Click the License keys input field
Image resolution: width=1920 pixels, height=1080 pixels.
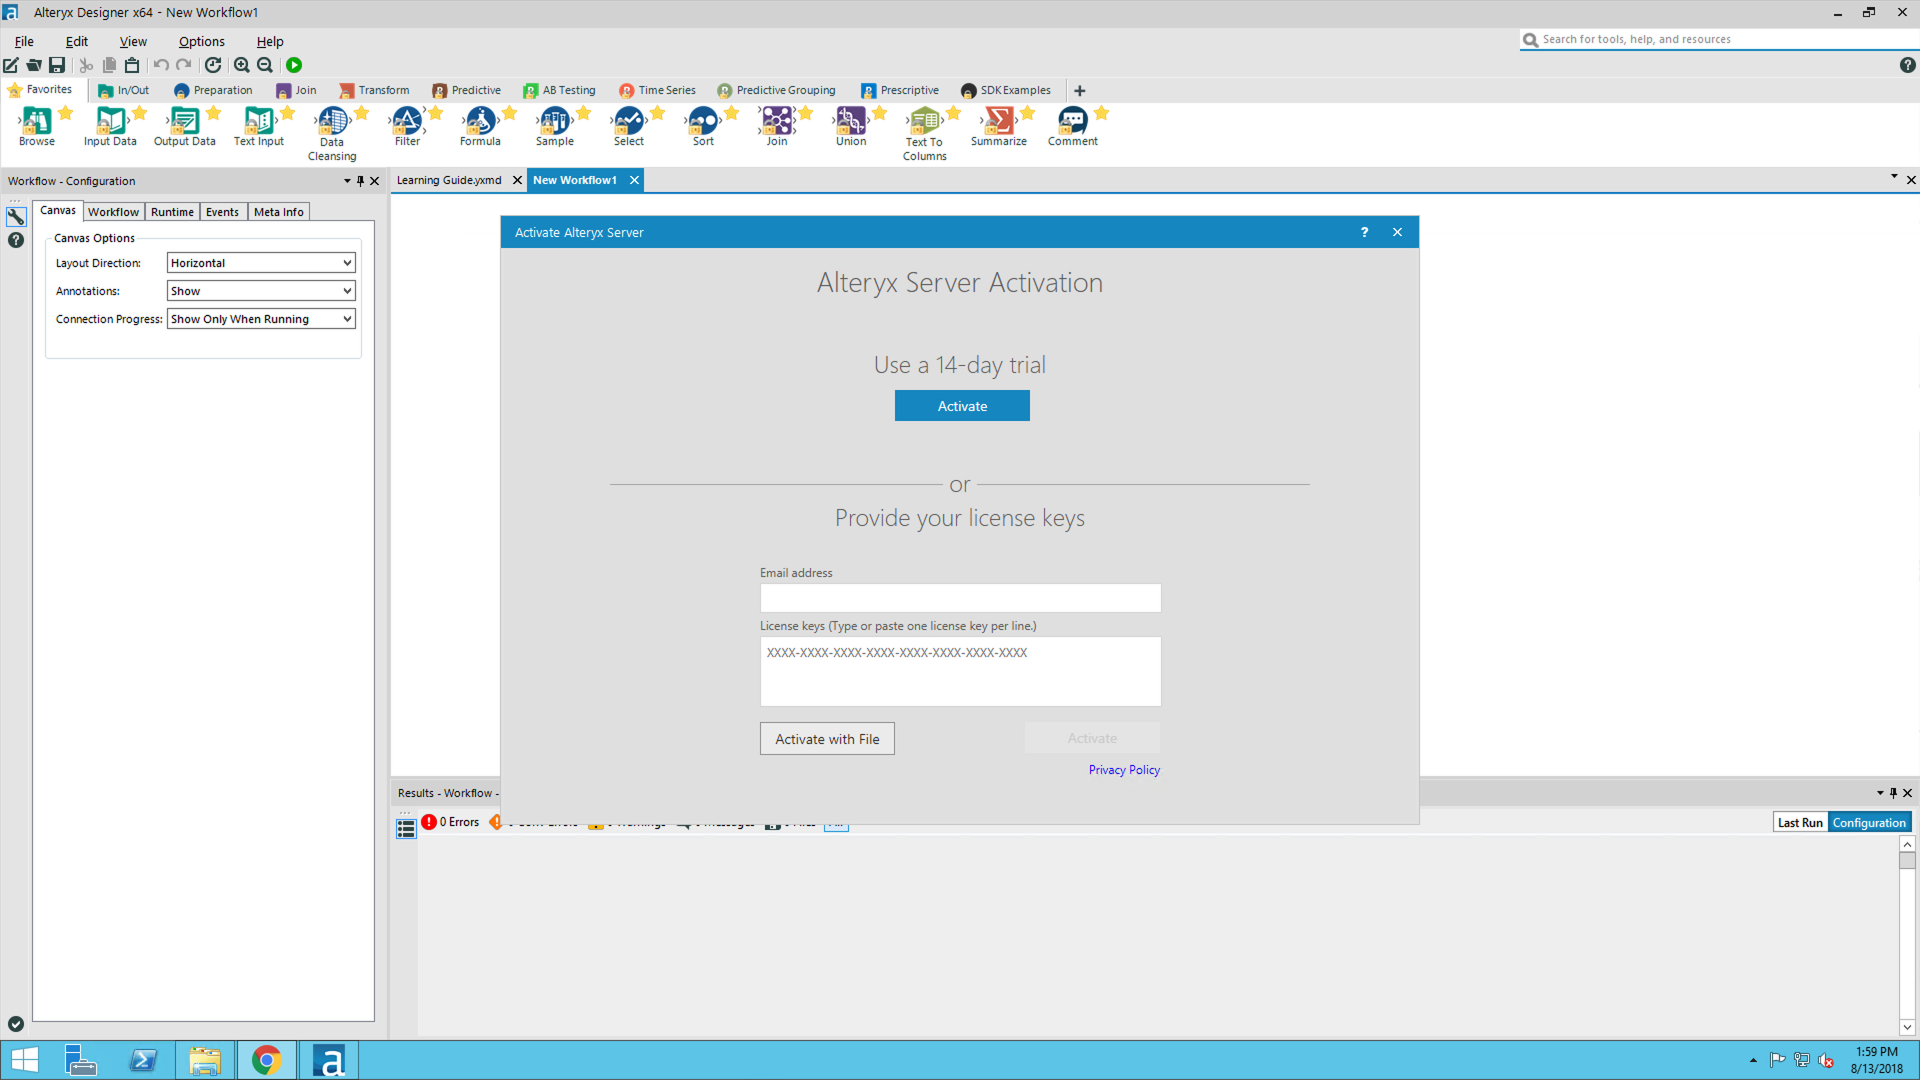pos(959,671)
